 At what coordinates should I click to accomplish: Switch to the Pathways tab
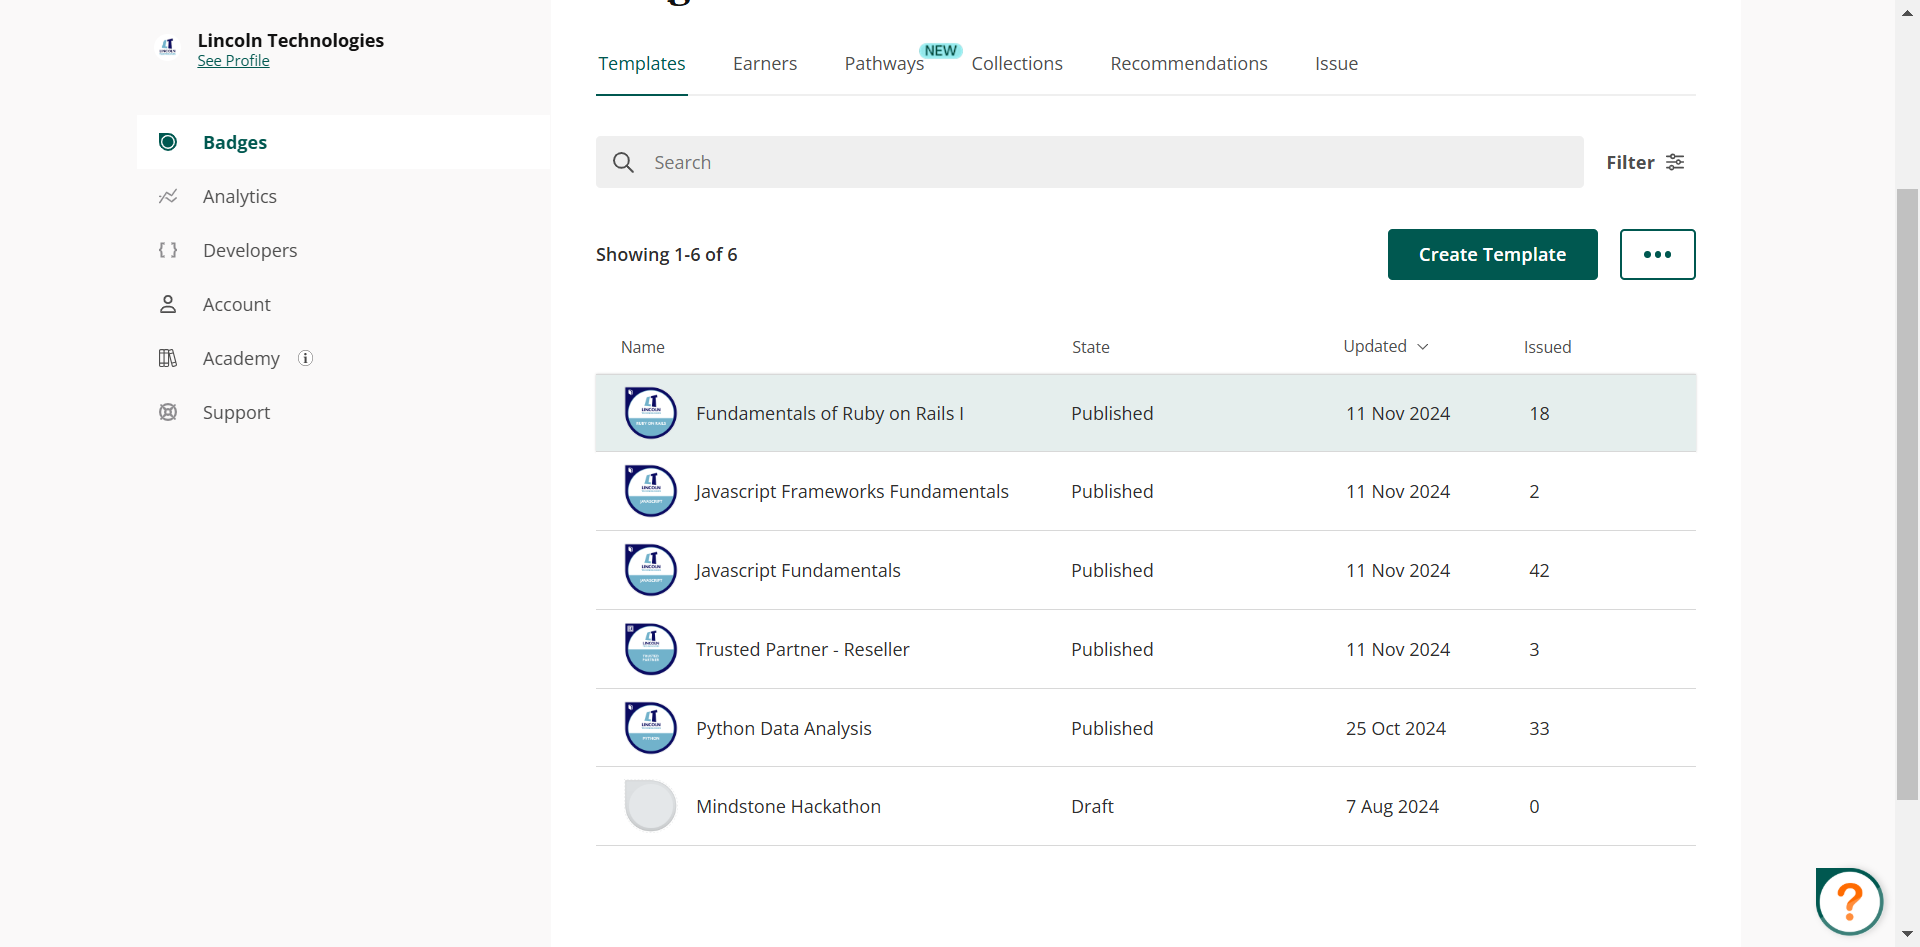click(x=884, y=64)
